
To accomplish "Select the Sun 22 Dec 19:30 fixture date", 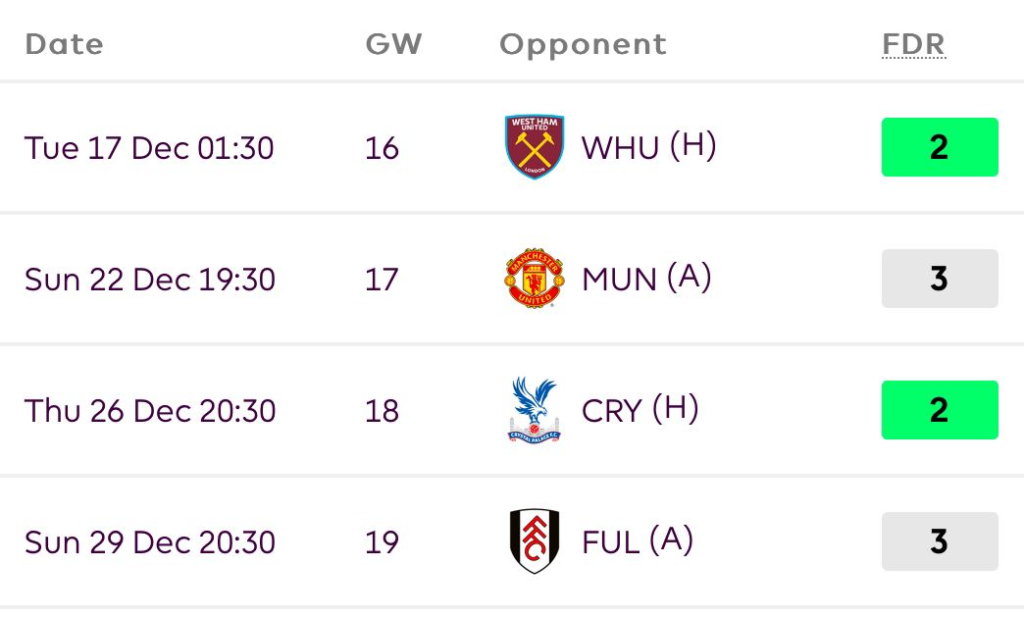I will tap(150, 279).
